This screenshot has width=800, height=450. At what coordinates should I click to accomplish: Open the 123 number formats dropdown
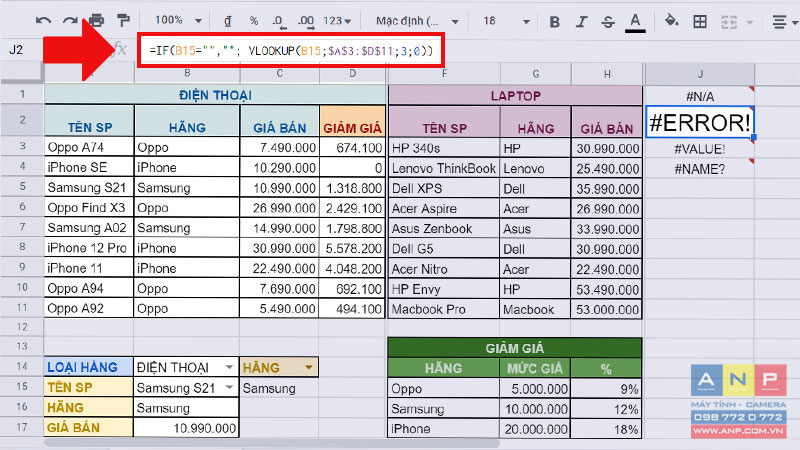tap(337, 21)
